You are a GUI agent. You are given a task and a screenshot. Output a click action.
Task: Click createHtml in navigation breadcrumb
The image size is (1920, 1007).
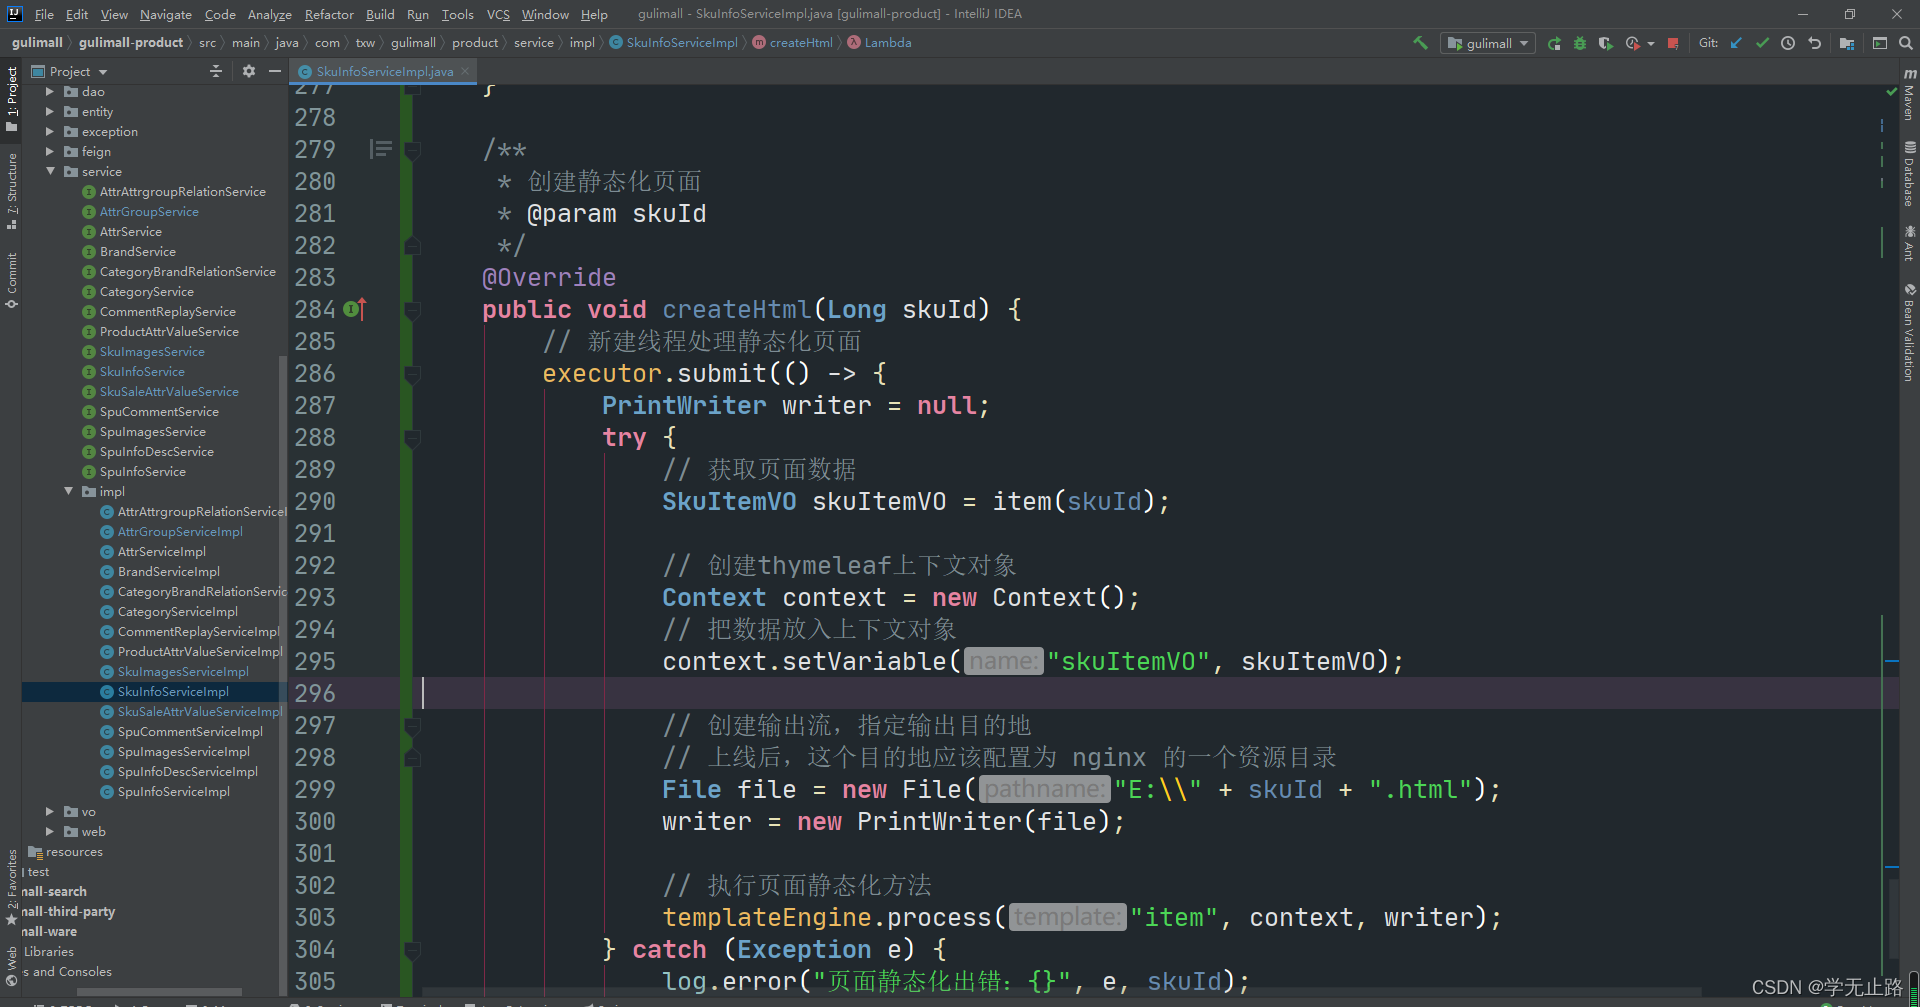point(800,43)
